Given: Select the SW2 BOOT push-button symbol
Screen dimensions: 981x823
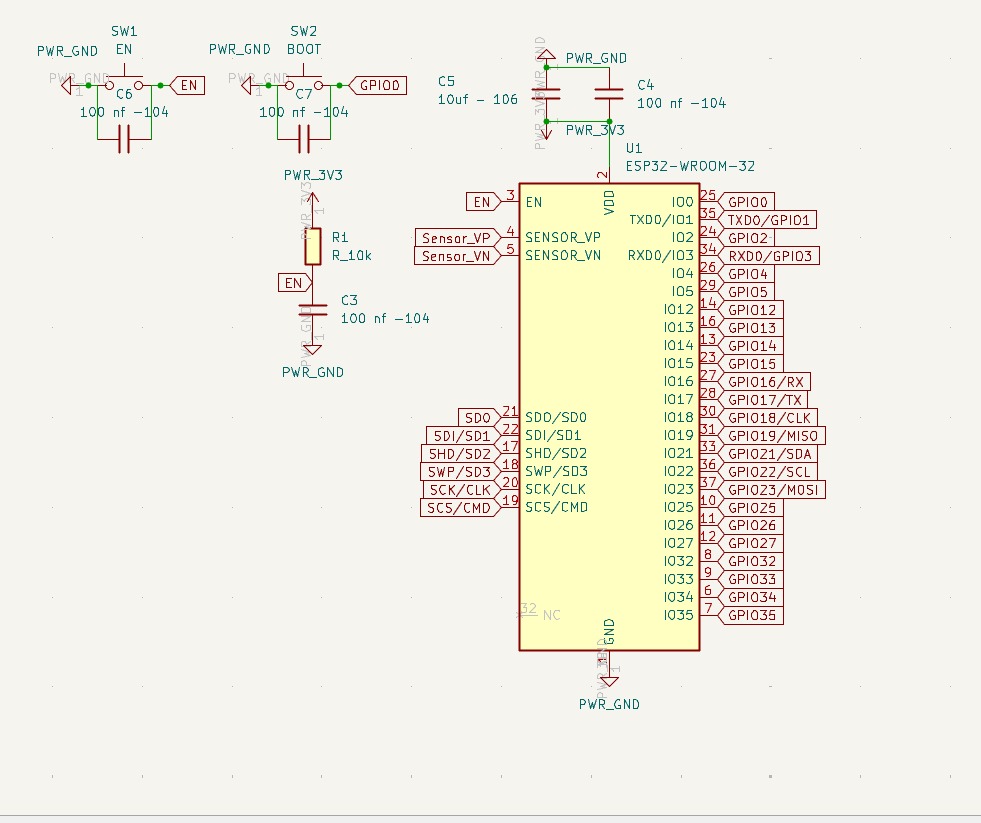Looking at the screenshot, I should (303, 80).
